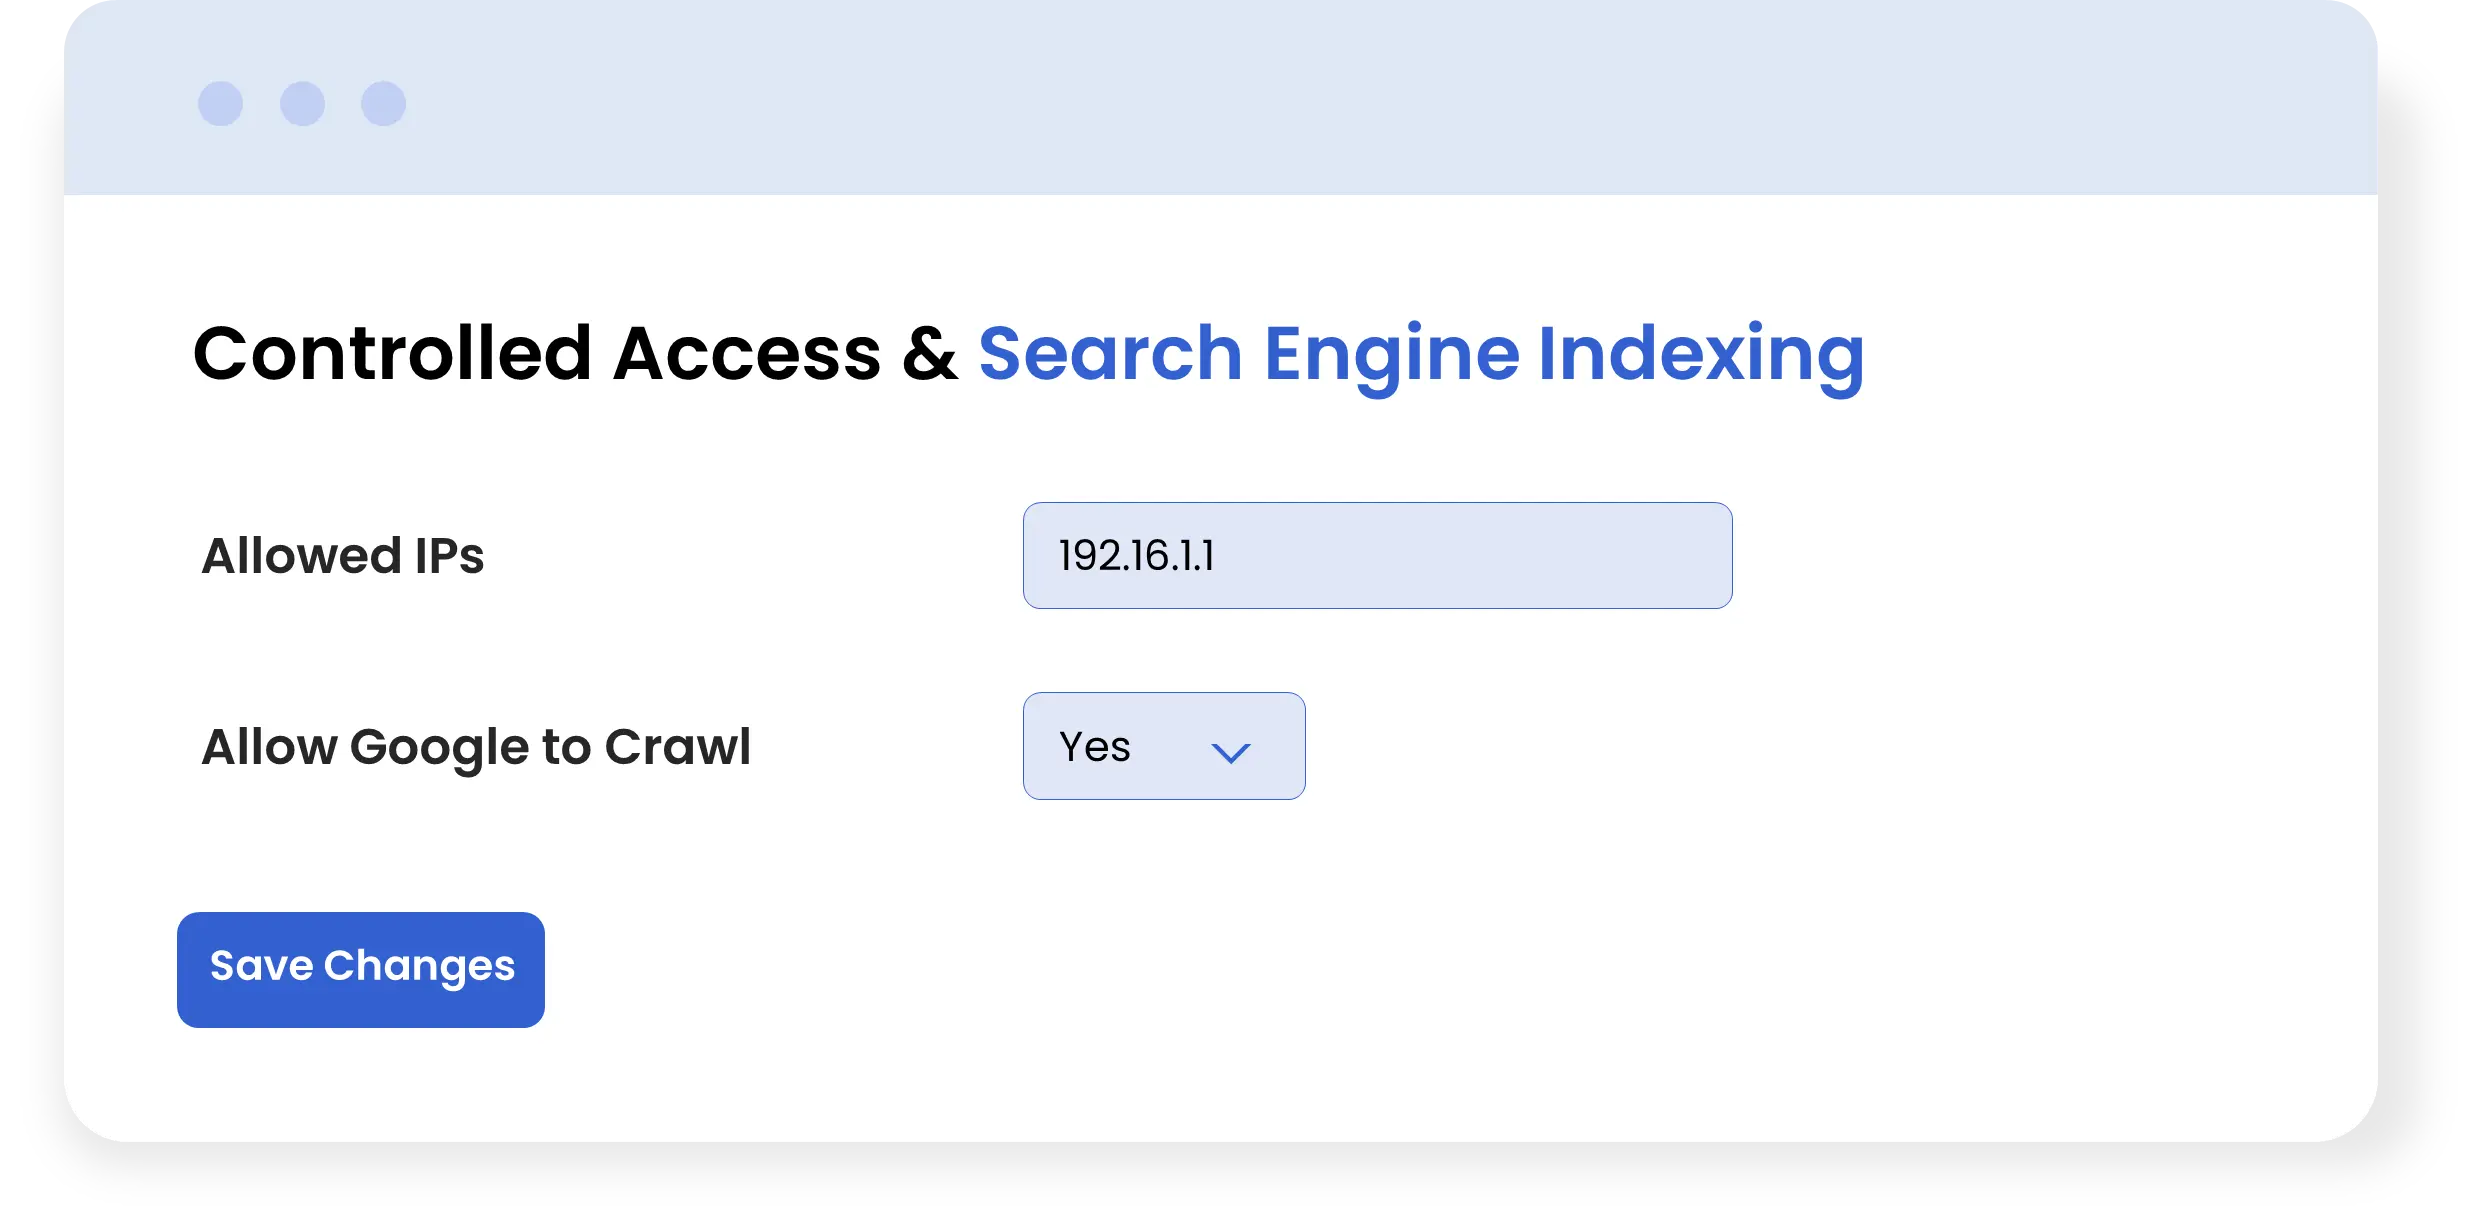Click the Allowed IPs label
This screenshot has width=2478, height=1225.
(x=343, y=556)
